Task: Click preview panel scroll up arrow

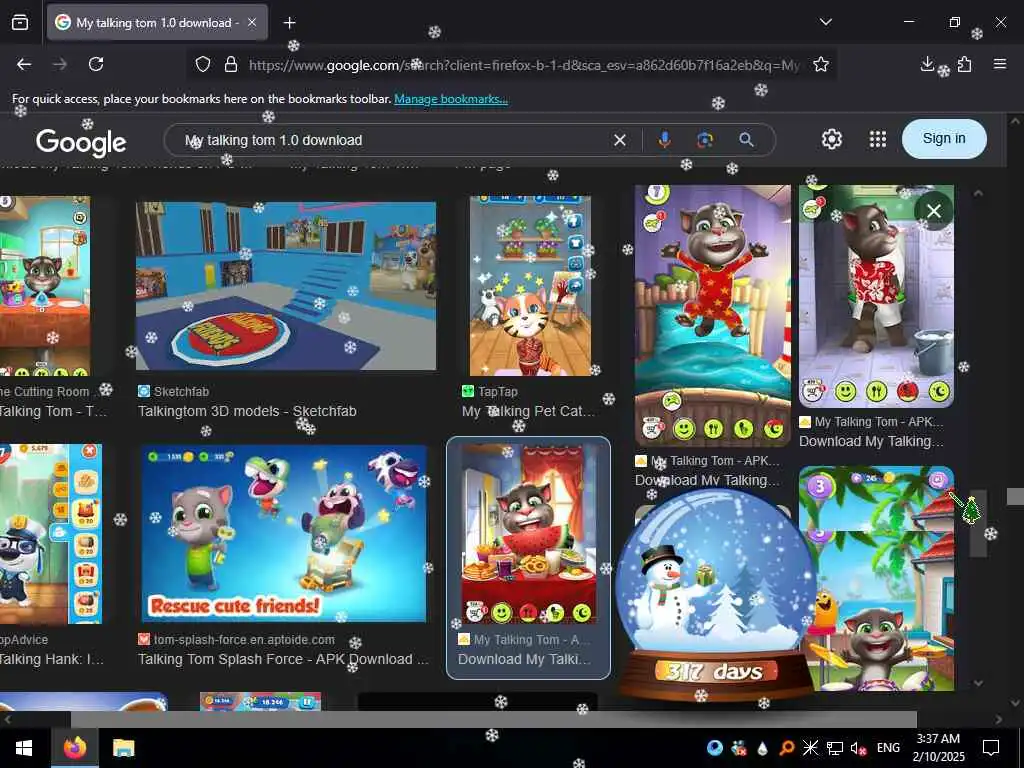Action: [978, 193]
